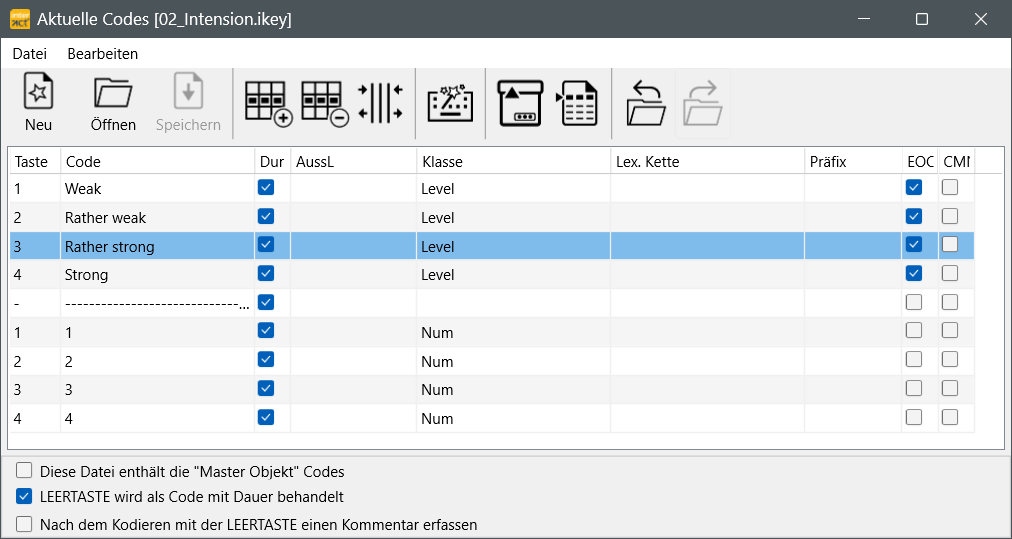Minimize the Aktuelle Codes window
1012x539 pixels.
pyautogui.click(x=863, y=19)
